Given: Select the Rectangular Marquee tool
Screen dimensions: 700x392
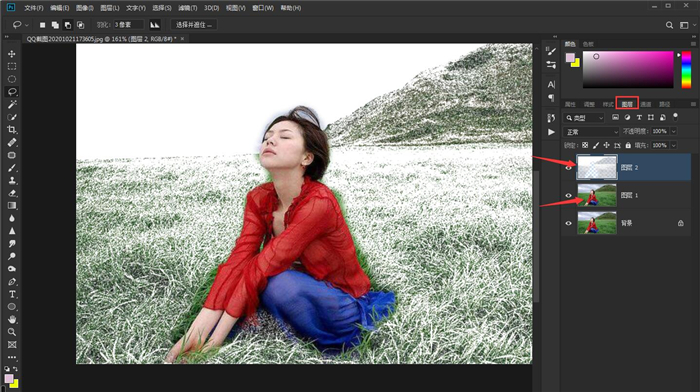Looking at the screenshot, I should pyautogui.click(x=12, y=66).
